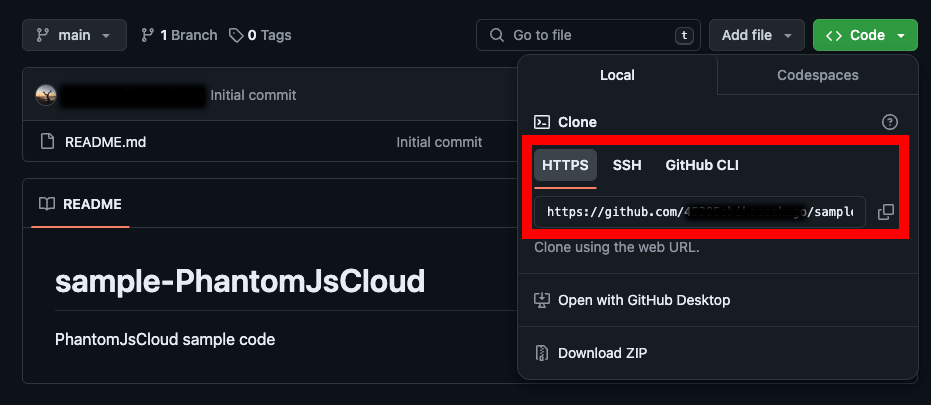This screenshot has width=931, height=405.
Task: Select the HTTPS clone option
Action: click(565, 165)
